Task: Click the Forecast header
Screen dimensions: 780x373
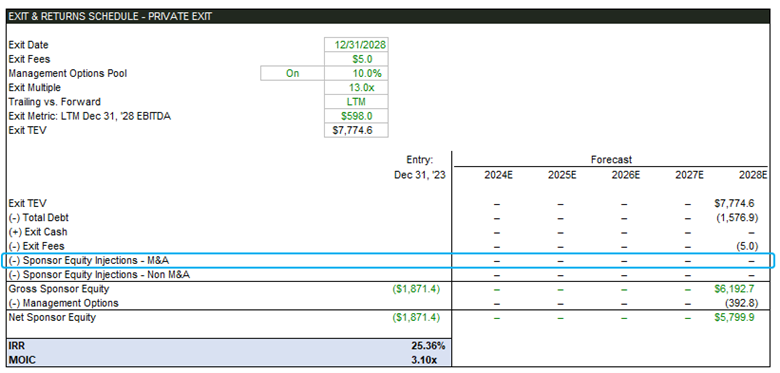Action: 611,160
